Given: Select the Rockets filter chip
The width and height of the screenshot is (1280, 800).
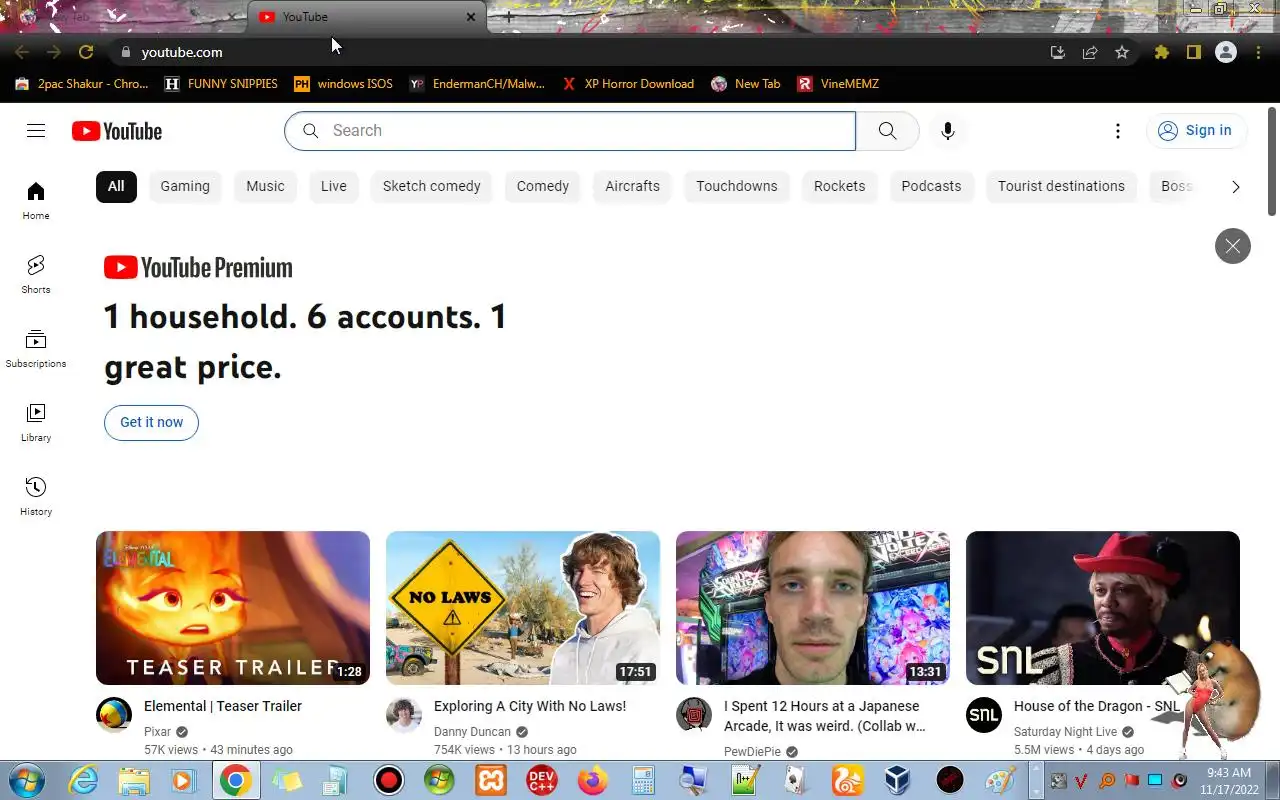Looking at the screenshot, I should tap(839, 186).
